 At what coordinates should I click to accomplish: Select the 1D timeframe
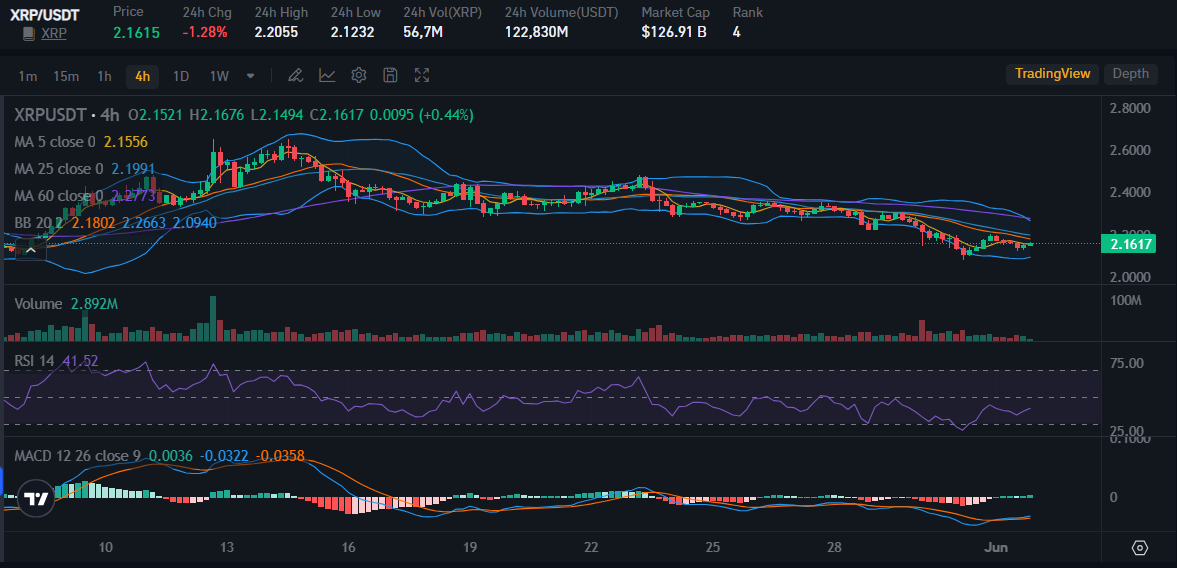181,76
